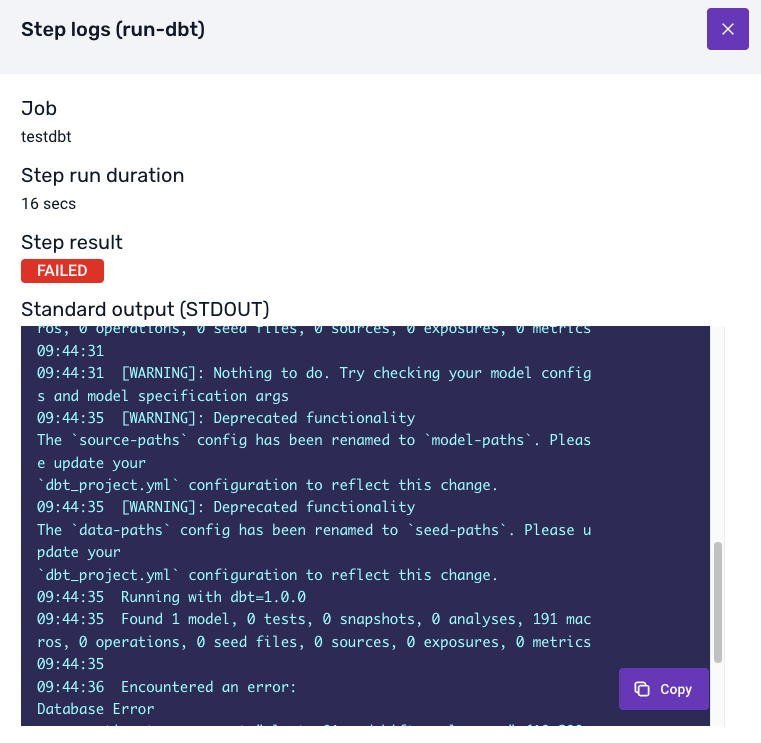Click the red FAILED status badge
The width and height of the screenshot is (761, 743).
point(62,270)
